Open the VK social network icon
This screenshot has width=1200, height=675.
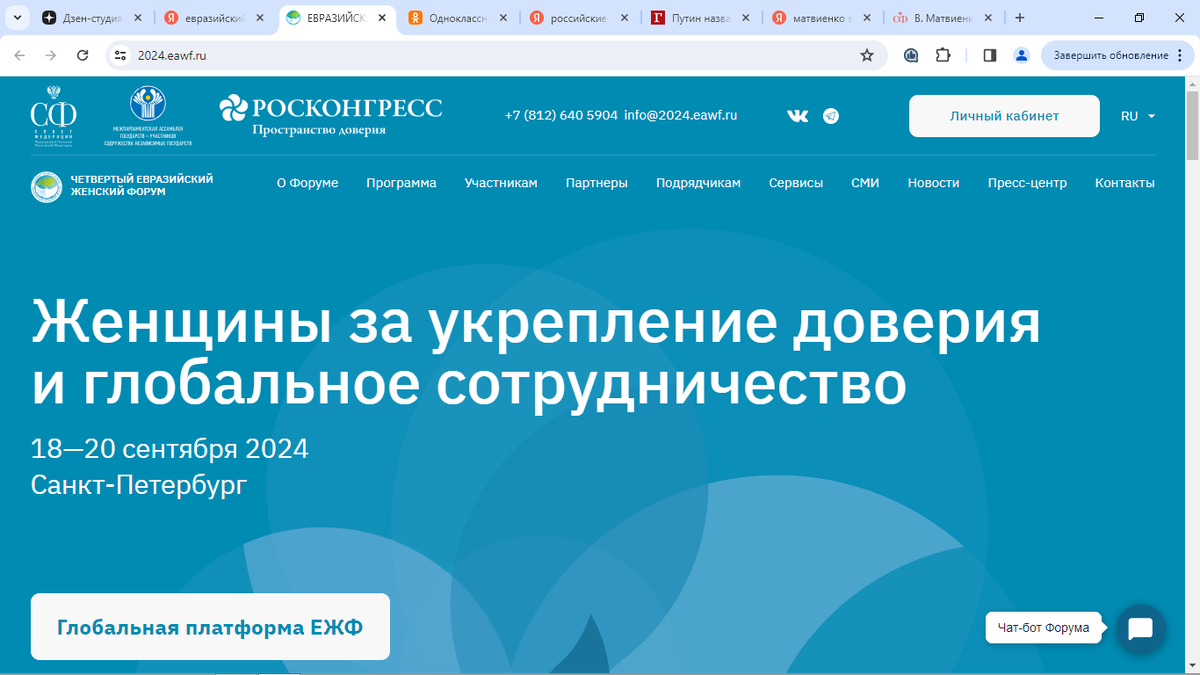coord(798,116)
